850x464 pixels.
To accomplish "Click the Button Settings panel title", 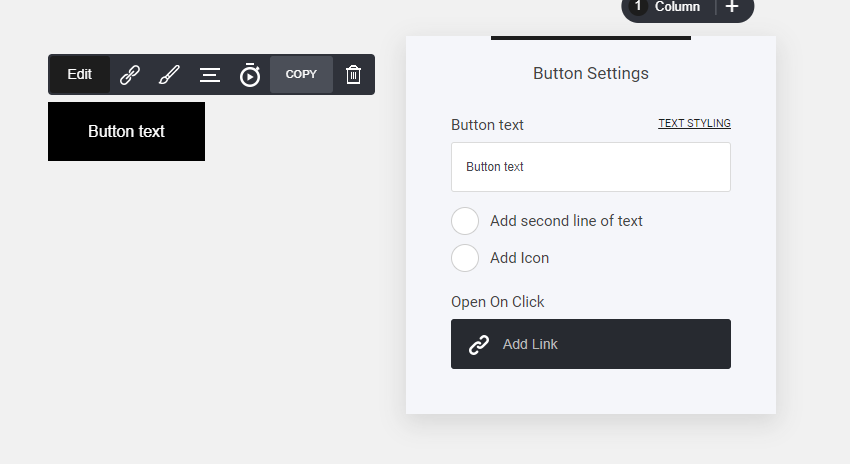I will [x=590, y=73].
